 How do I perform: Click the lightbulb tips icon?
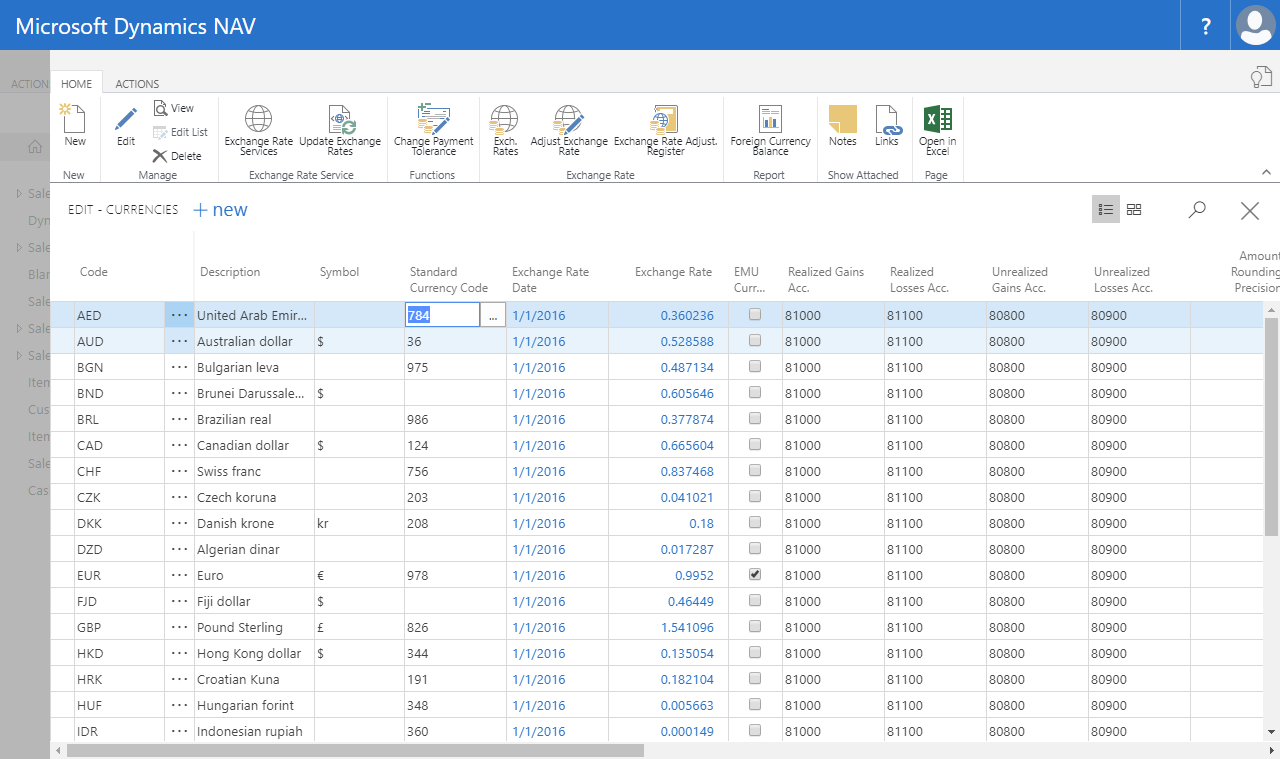(1261, 77)
